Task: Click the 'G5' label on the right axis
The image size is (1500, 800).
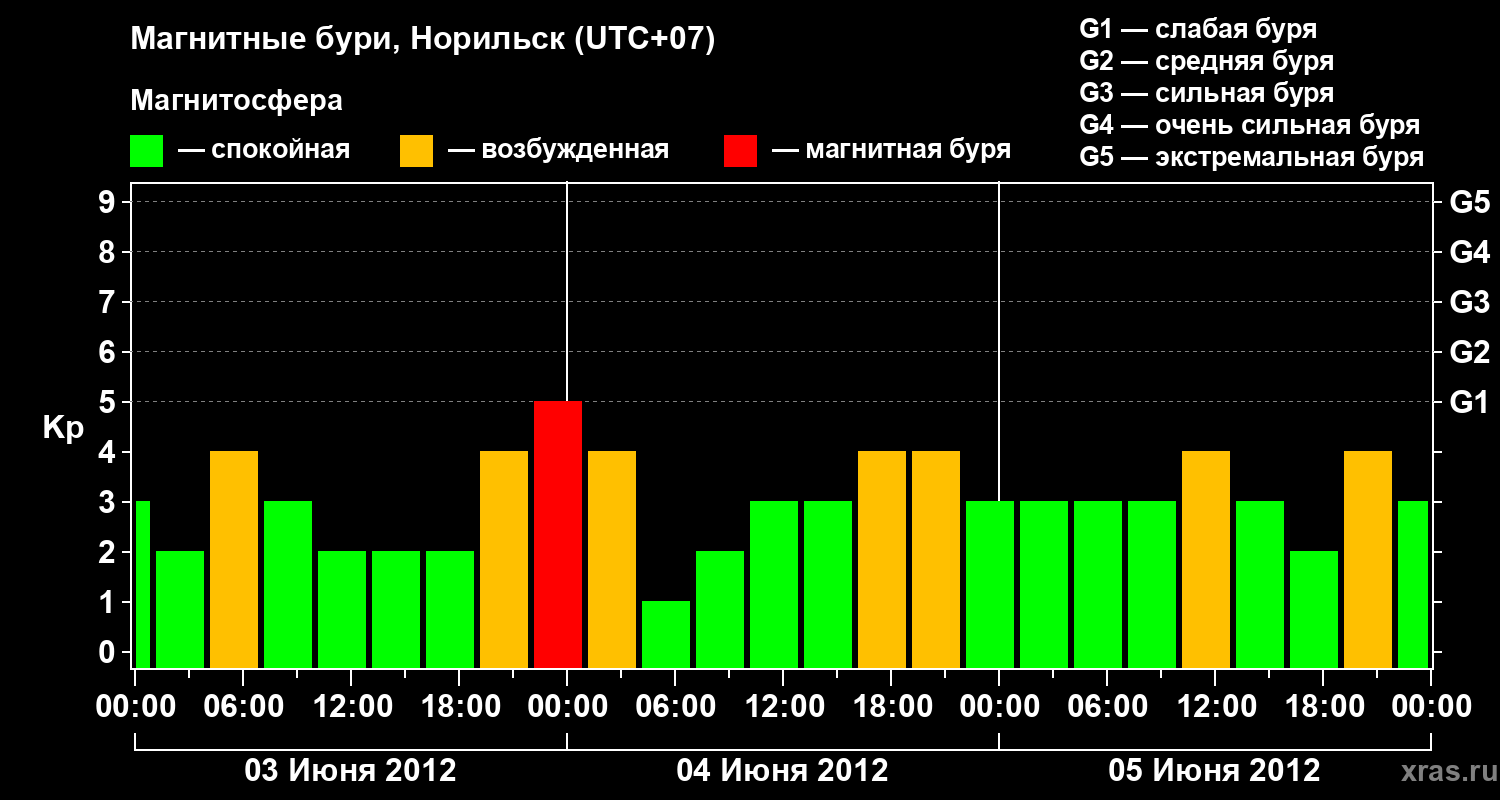Action: tap(1469, 202)
